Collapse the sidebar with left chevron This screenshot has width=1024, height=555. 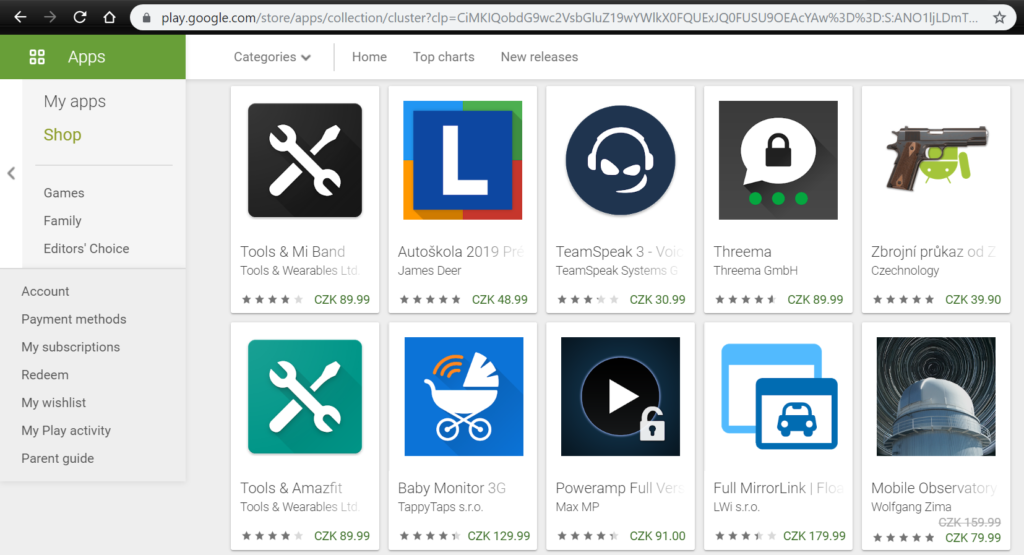[11, 173]
